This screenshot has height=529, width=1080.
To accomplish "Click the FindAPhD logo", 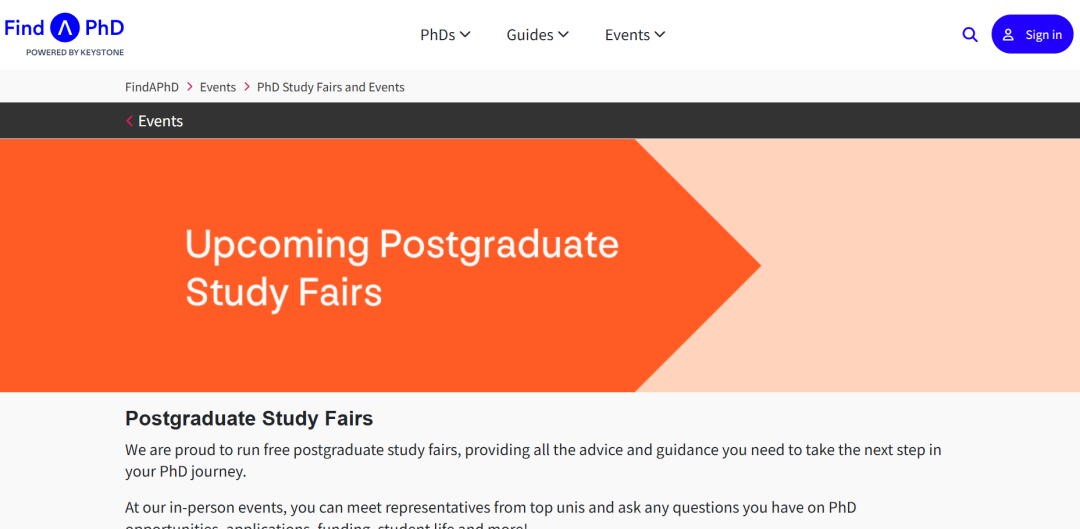I will click(x=64, y=27).
